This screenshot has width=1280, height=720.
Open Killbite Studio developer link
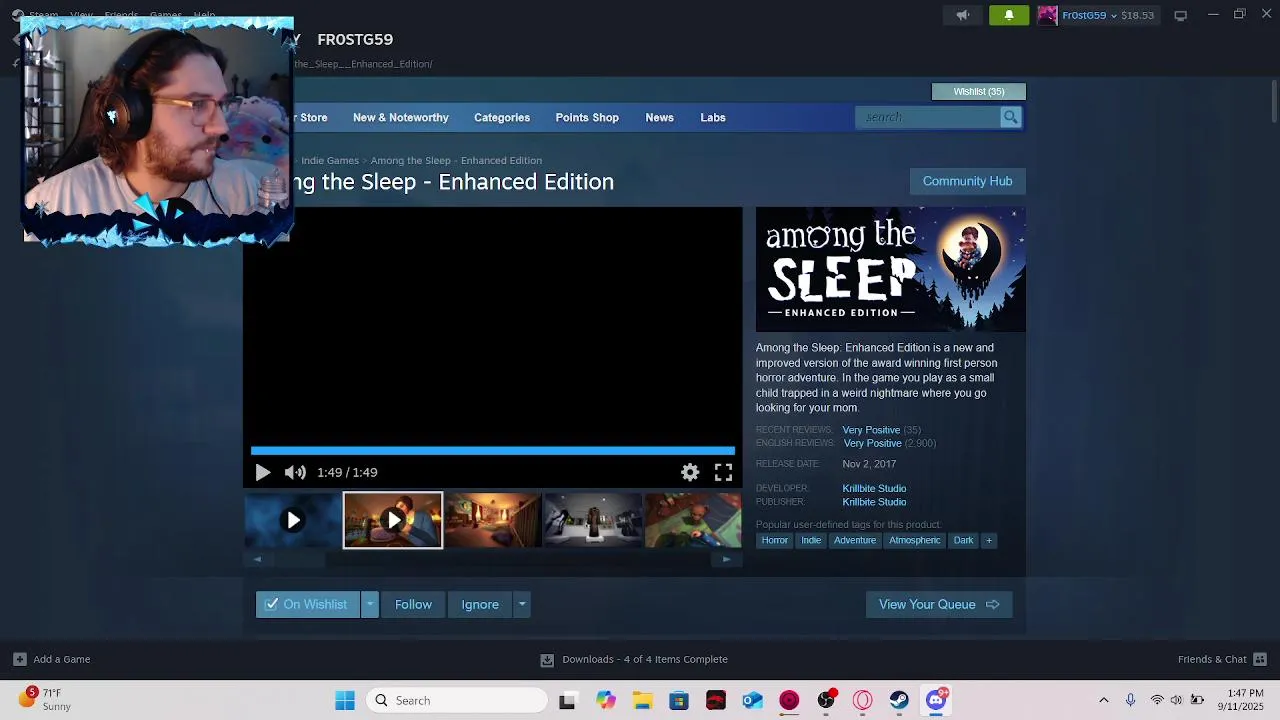[874, 488]
